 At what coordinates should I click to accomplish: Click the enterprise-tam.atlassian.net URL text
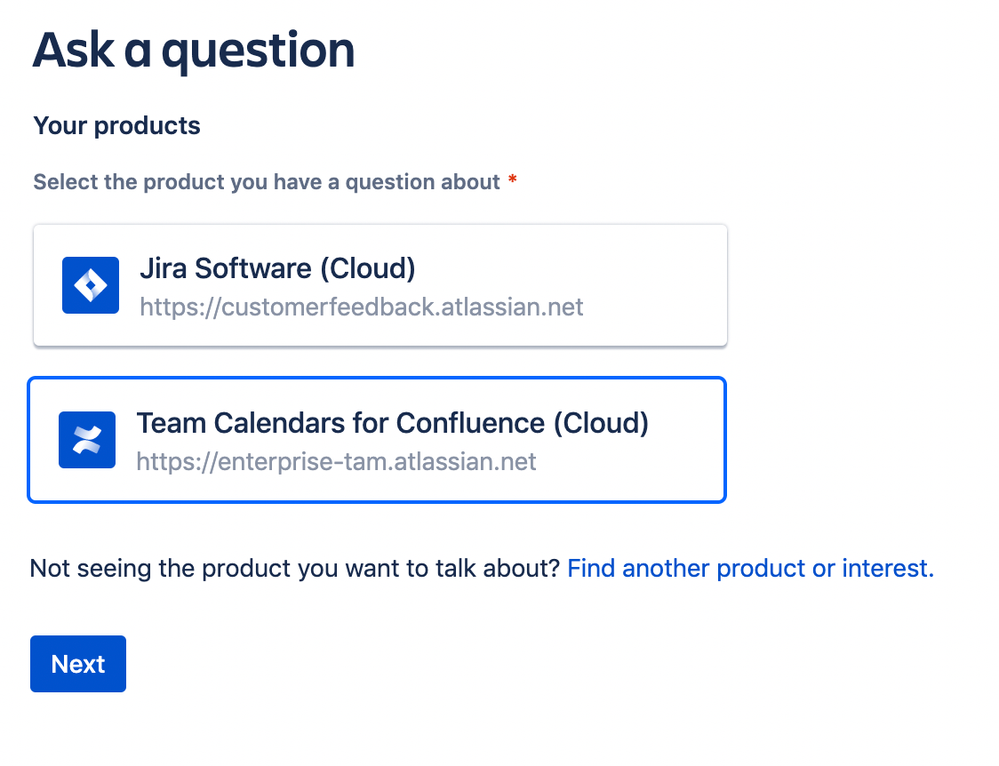tap(336, 461)
